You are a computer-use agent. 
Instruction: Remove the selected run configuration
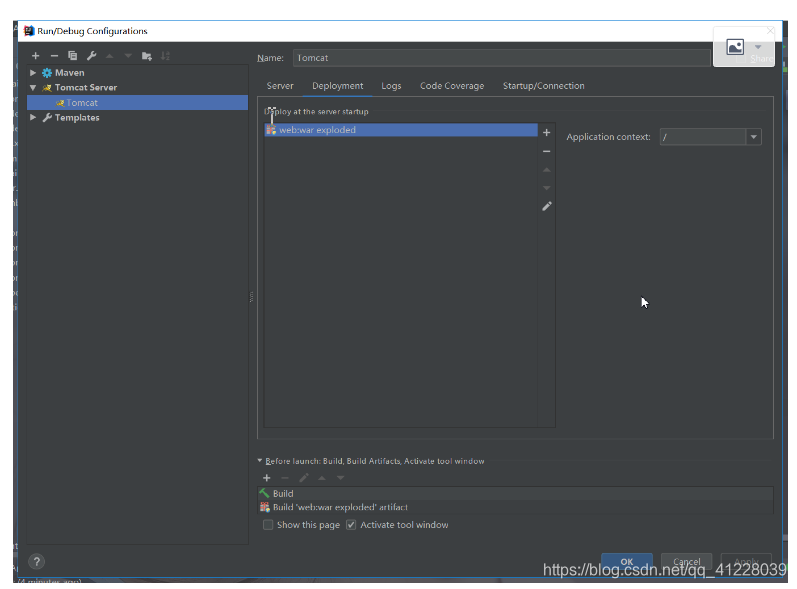tap(54, 56)
